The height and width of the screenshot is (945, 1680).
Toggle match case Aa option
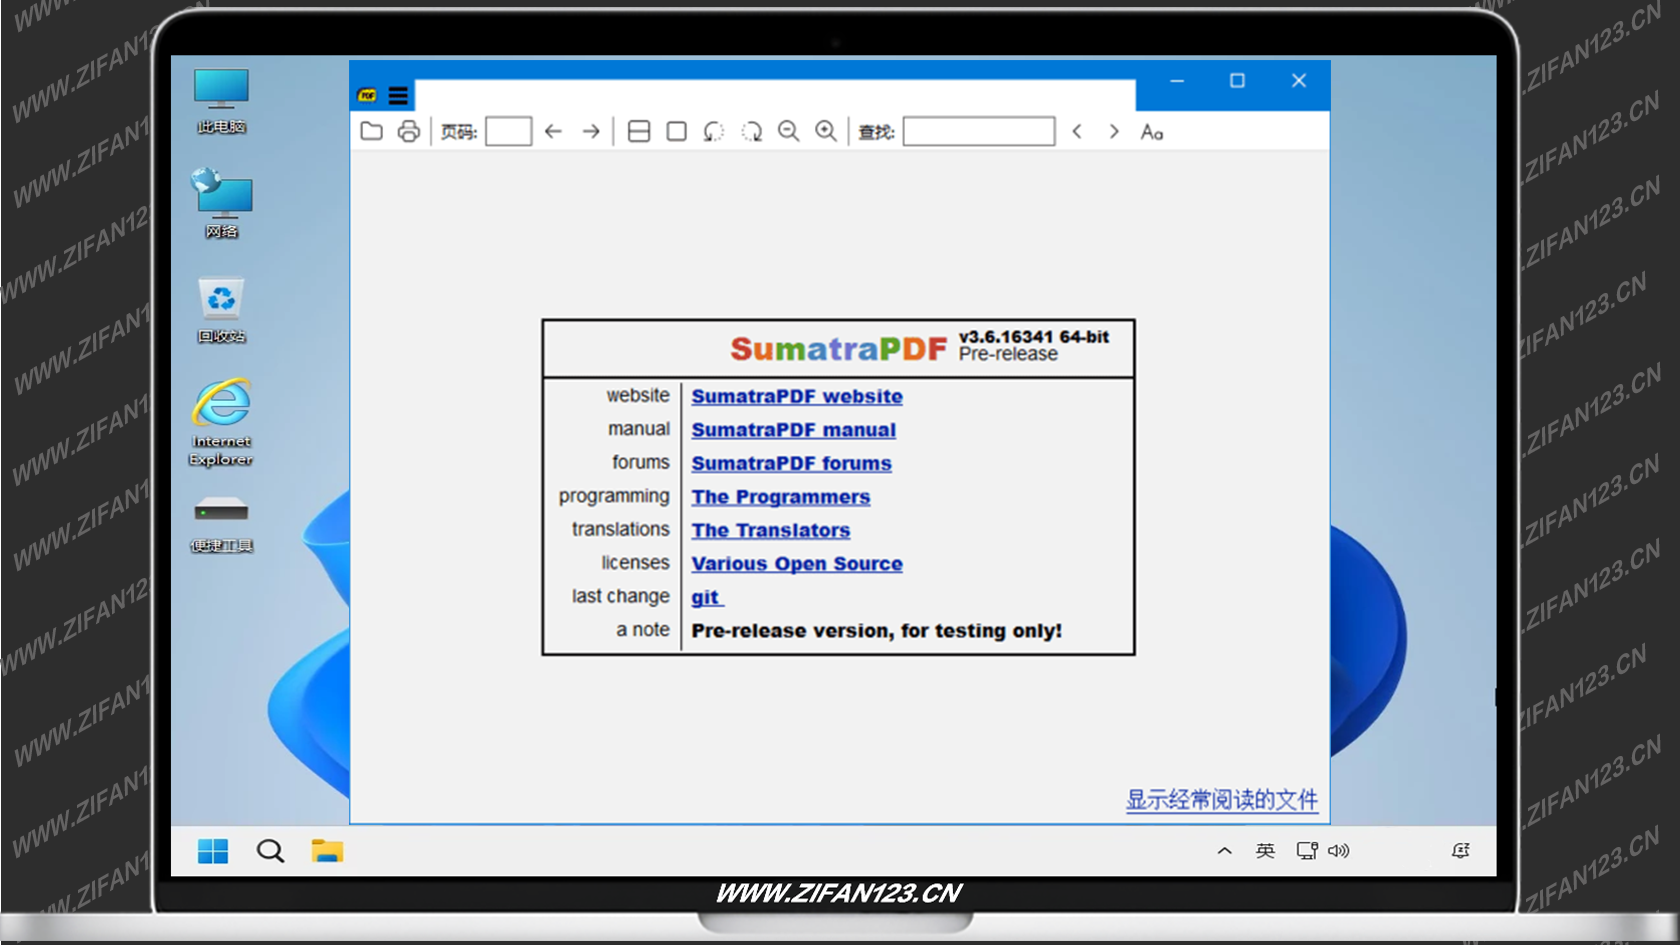(1152, 132)
